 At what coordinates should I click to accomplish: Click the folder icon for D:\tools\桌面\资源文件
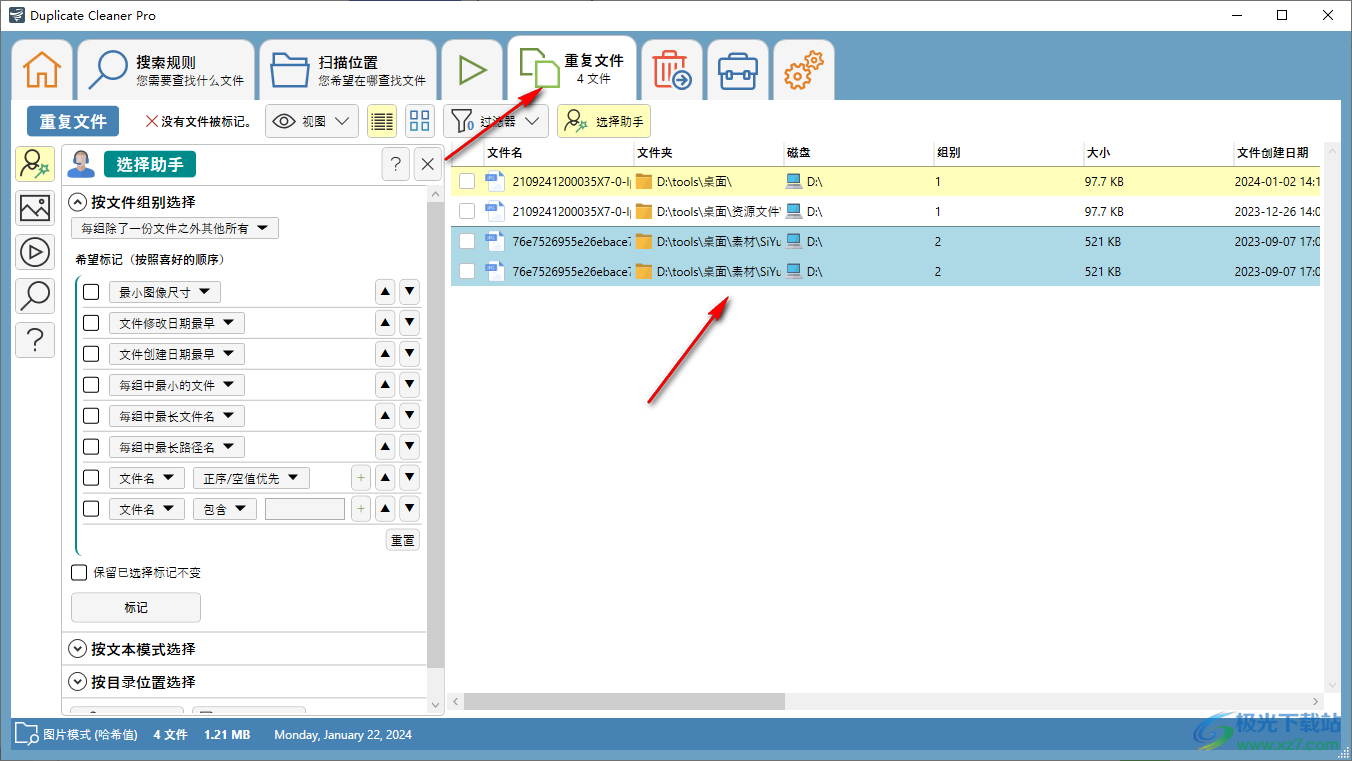pyautogui.click(x=645, y=211)
